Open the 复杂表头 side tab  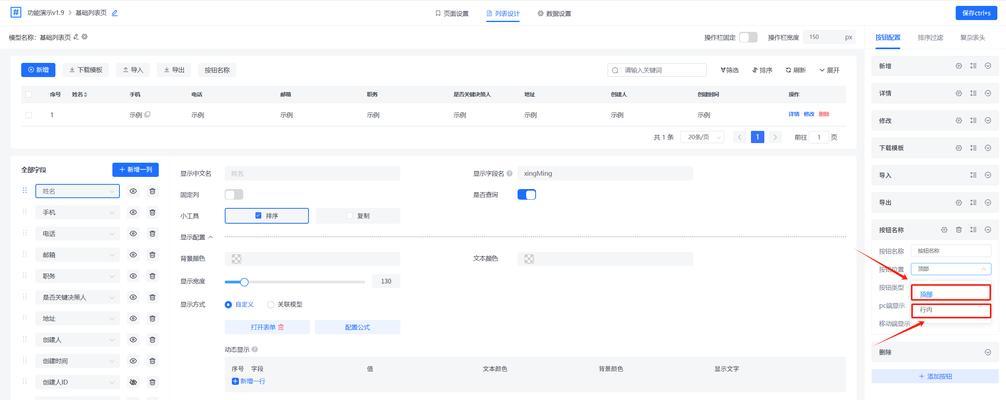(x=972, y=37)
